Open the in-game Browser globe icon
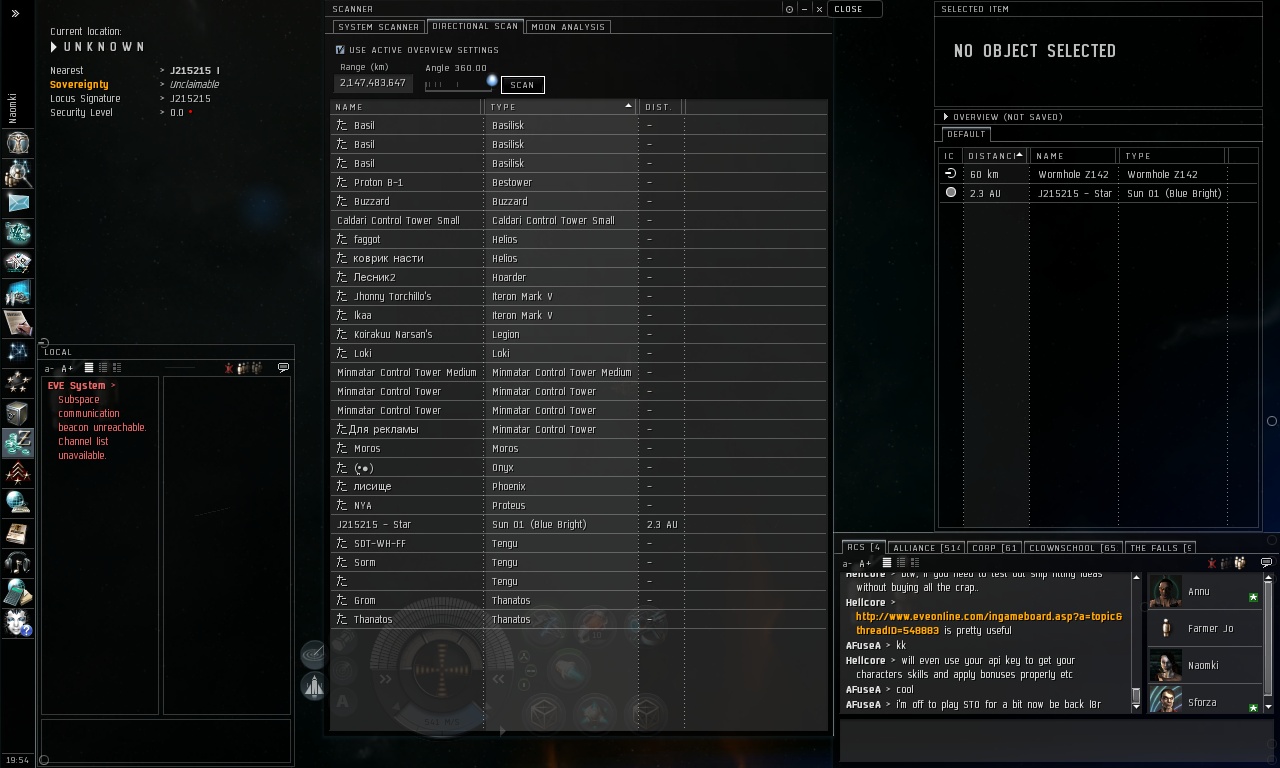This screenshot has height=768, width=1280. click(18, 502)
